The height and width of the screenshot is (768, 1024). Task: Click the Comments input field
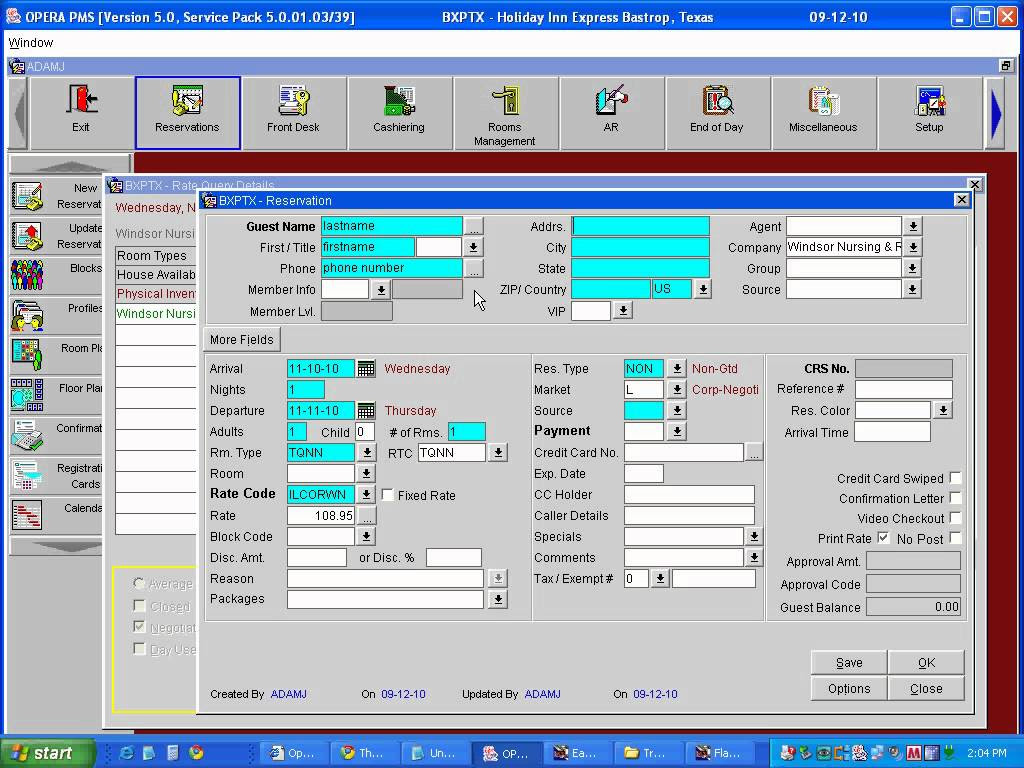(x=684, y=558)
